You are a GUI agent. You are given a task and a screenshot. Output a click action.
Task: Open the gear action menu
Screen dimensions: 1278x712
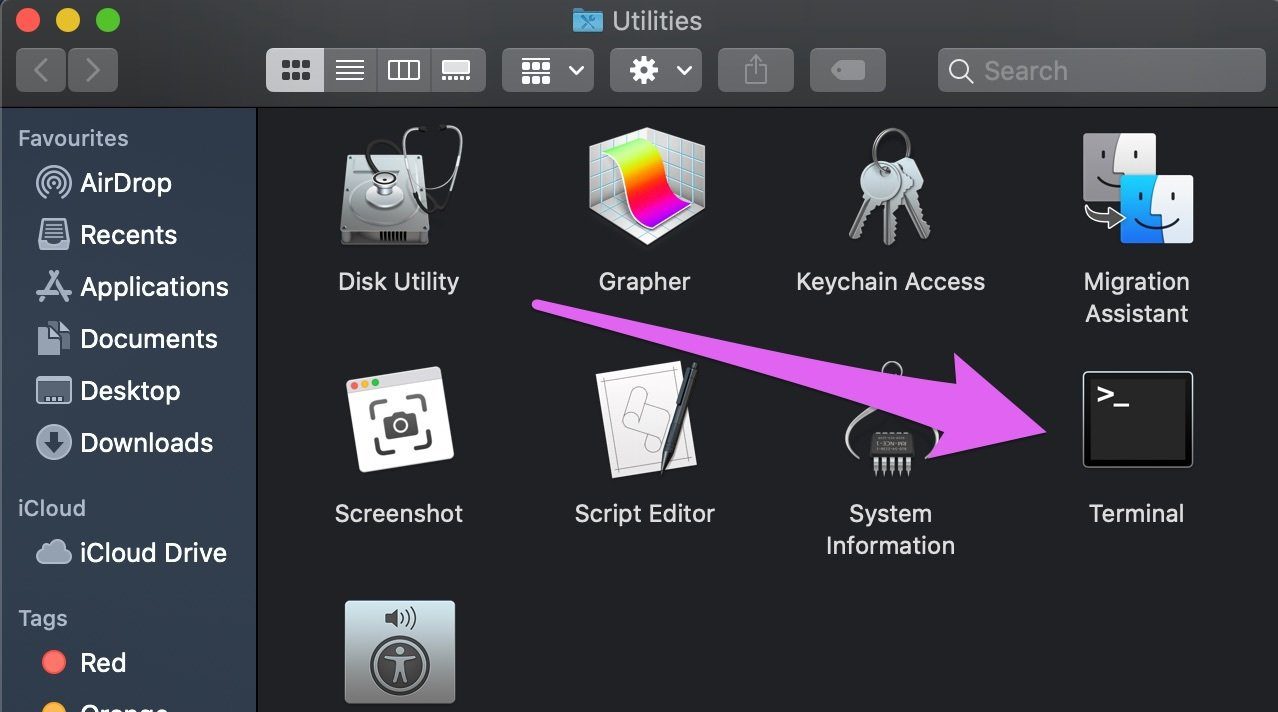point(656,70)
